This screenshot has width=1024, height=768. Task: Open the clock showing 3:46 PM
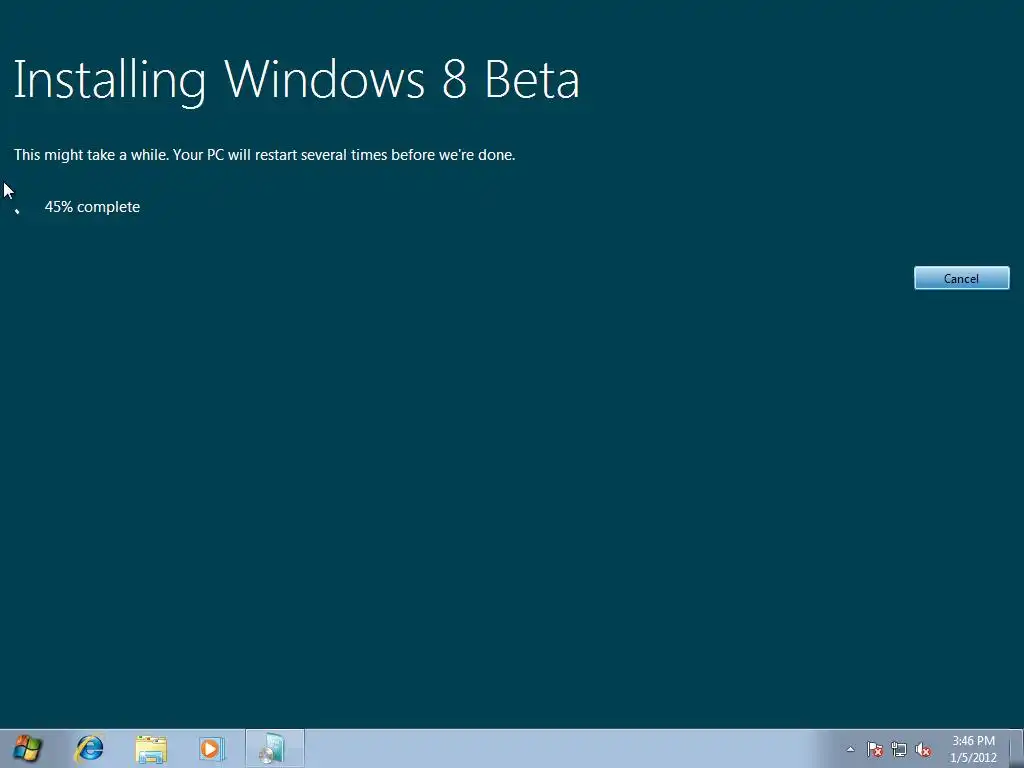973,749
